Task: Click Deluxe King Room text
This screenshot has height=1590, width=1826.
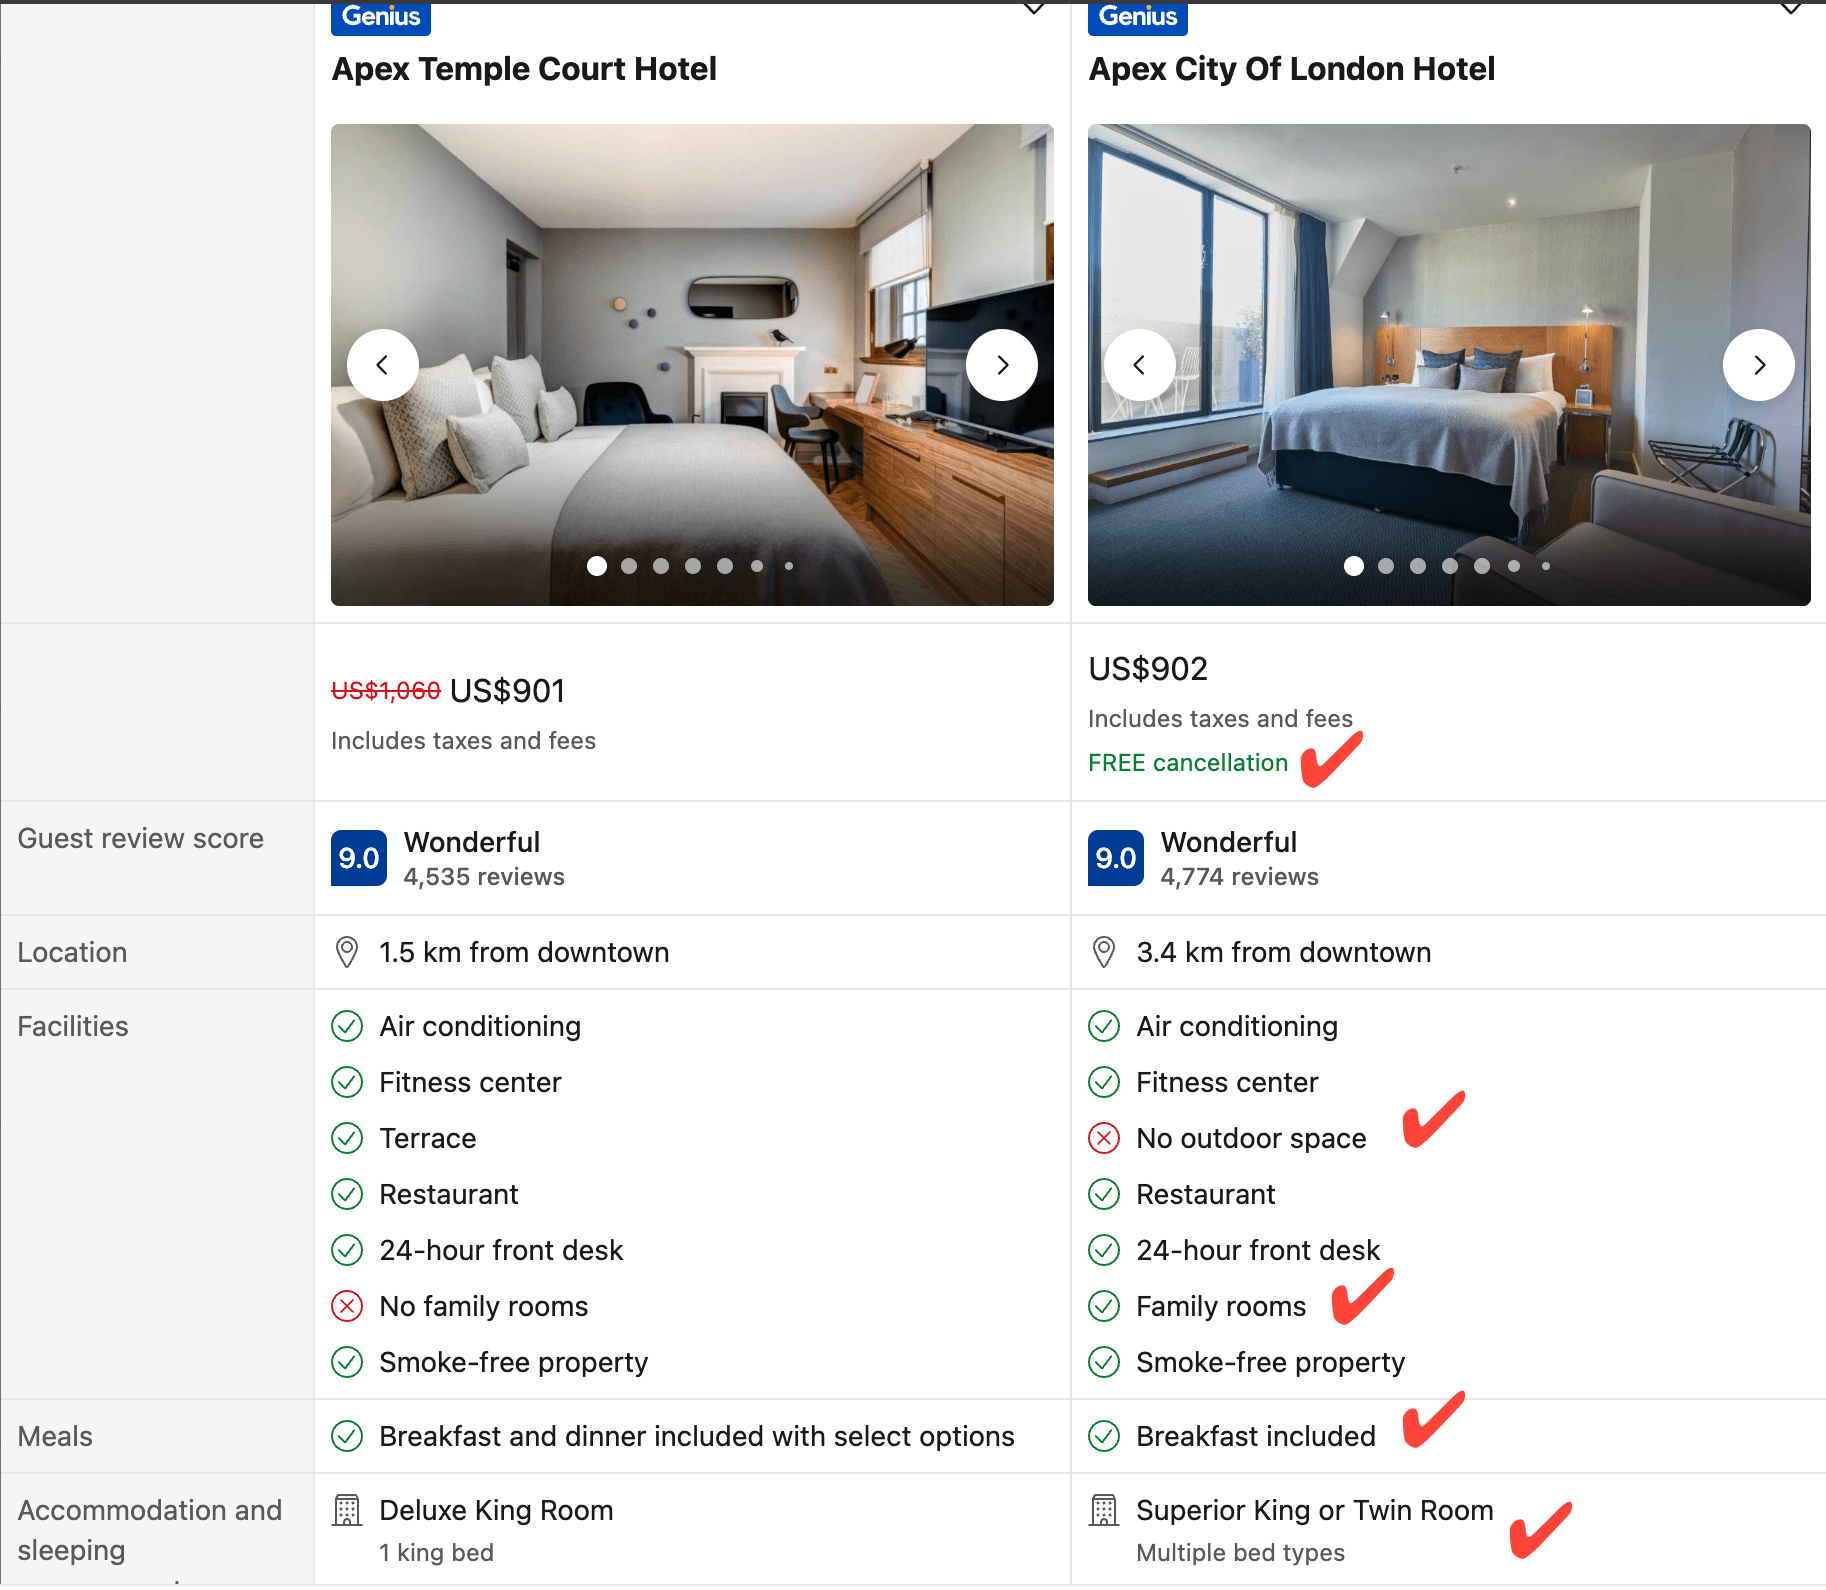Action: (496, 1510)
